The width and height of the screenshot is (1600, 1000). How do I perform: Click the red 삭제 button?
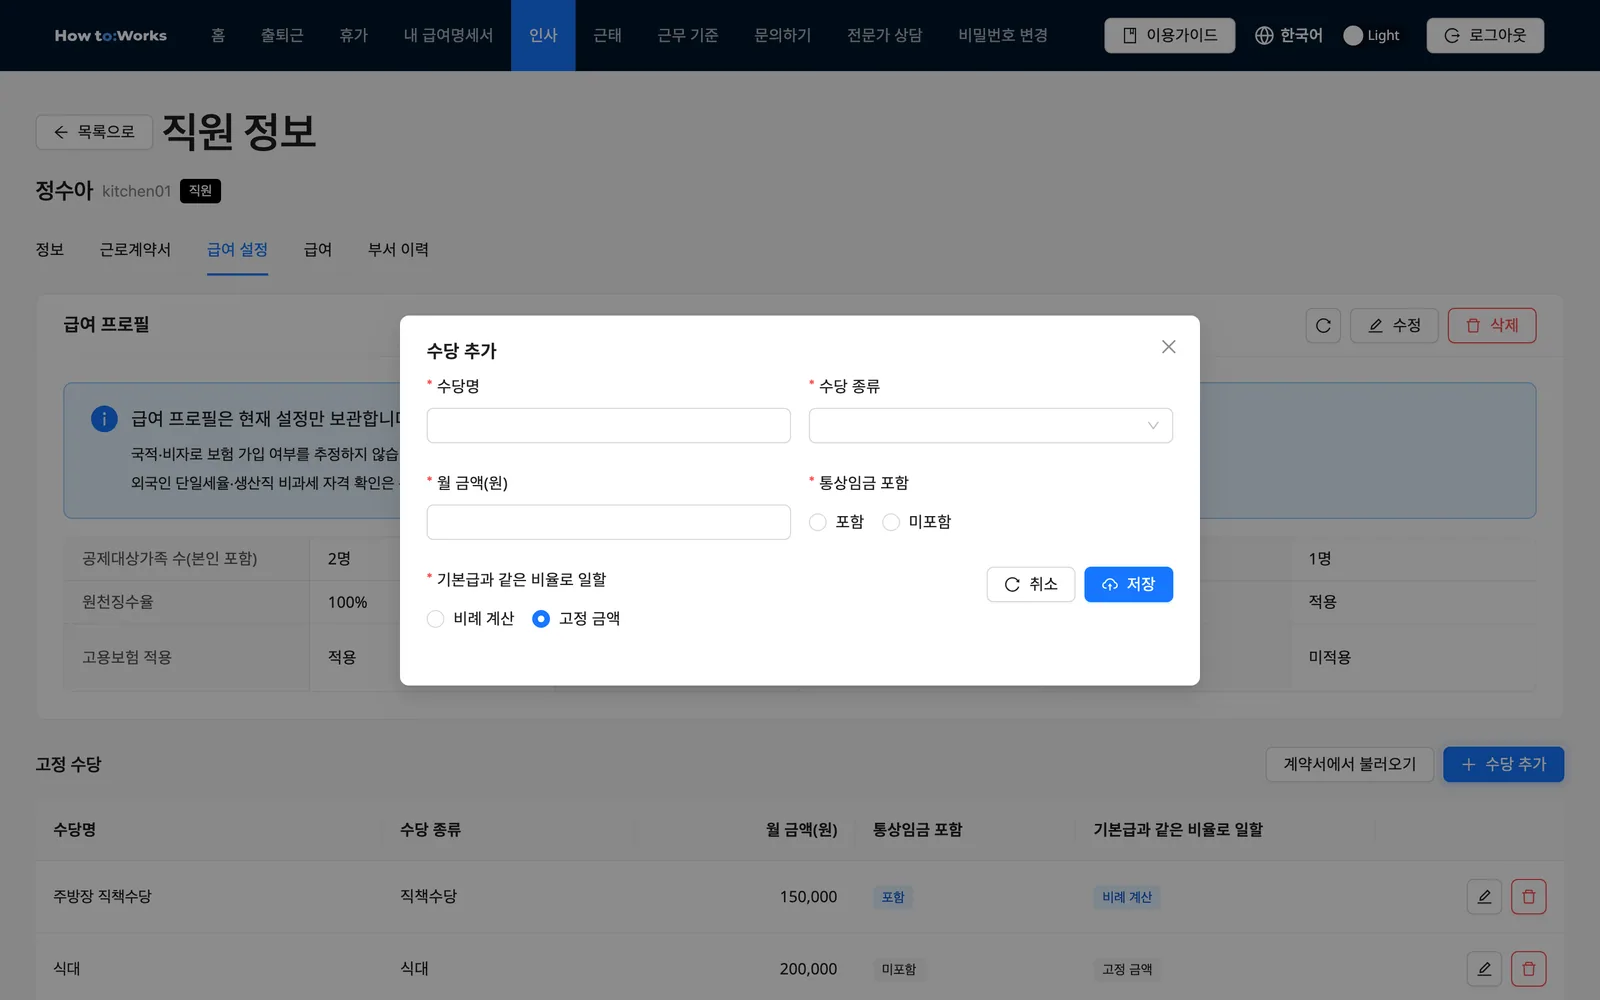pos(1492,326)
